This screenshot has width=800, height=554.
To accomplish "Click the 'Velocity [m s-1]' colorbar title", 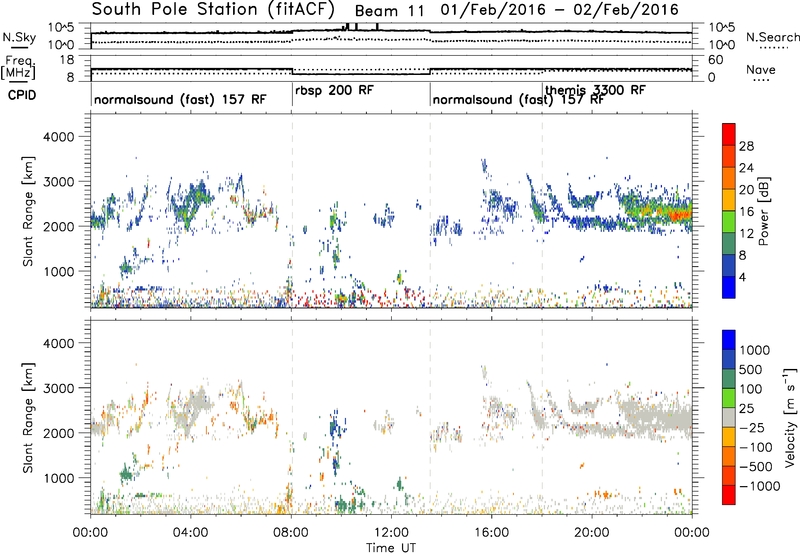I will [x=790, y=417].
